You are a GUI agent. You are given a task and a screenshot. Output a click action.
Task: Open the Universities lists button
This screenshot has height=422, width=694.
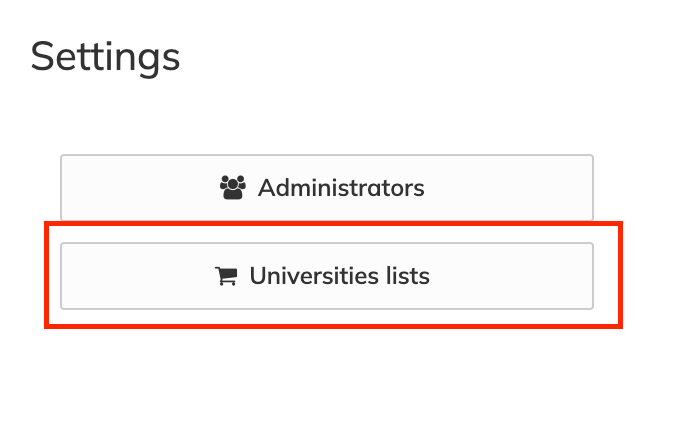click(327, 276)
